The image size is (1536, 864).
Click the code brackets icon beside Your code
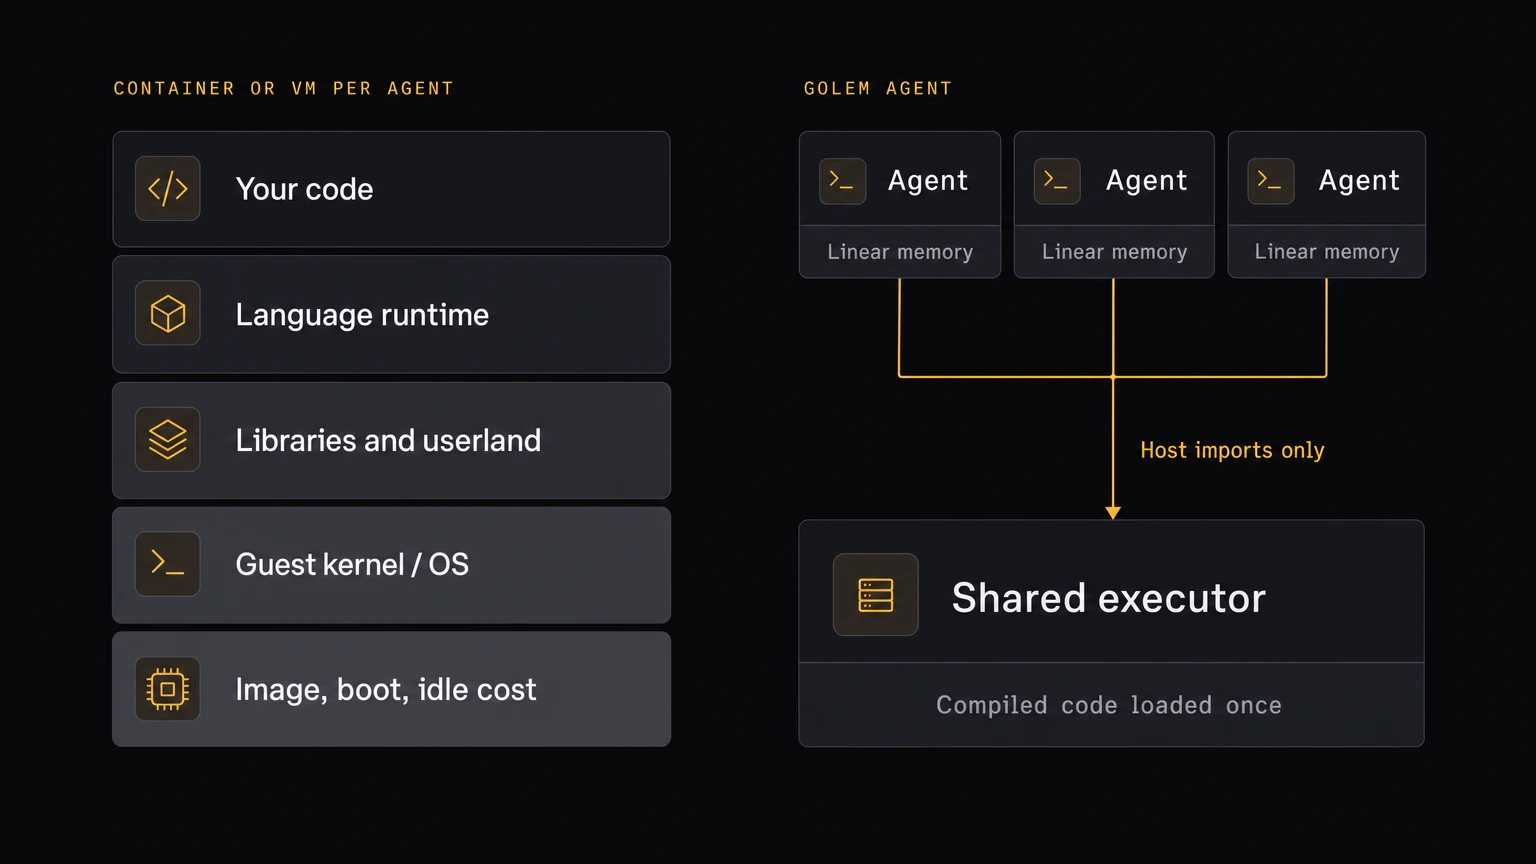(168, 188)
